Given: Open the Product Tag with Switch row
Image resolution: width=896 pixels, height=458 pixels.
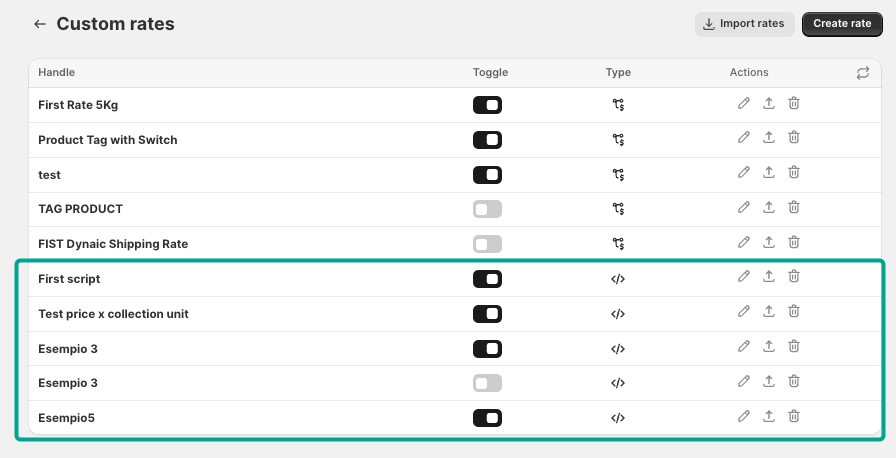Looking at the screenshot, I should tap(108, 140).
